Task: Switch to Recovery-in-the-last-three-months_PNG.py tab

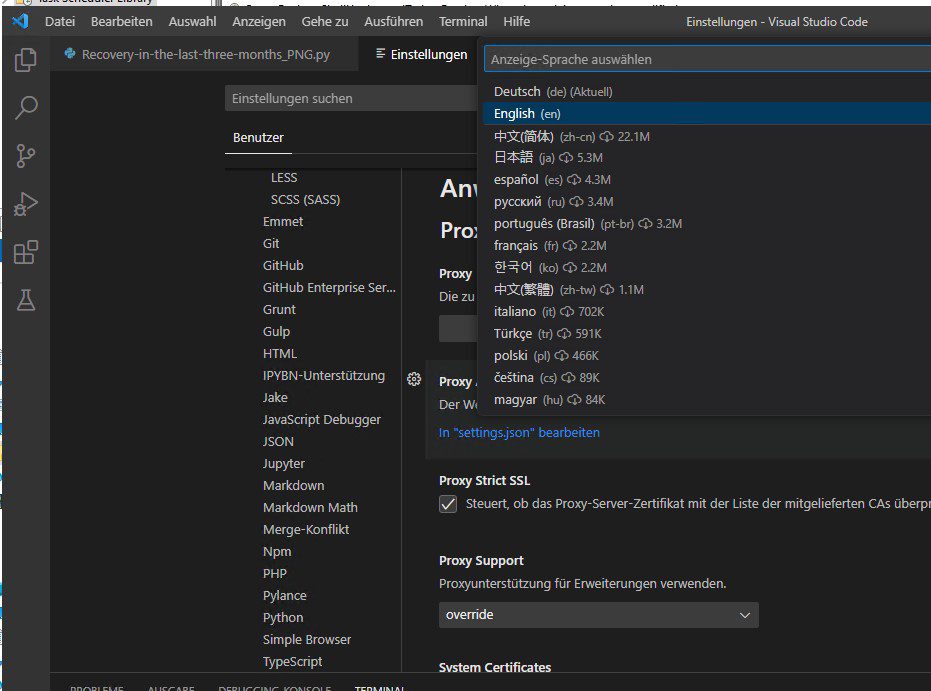Action: 205,54
